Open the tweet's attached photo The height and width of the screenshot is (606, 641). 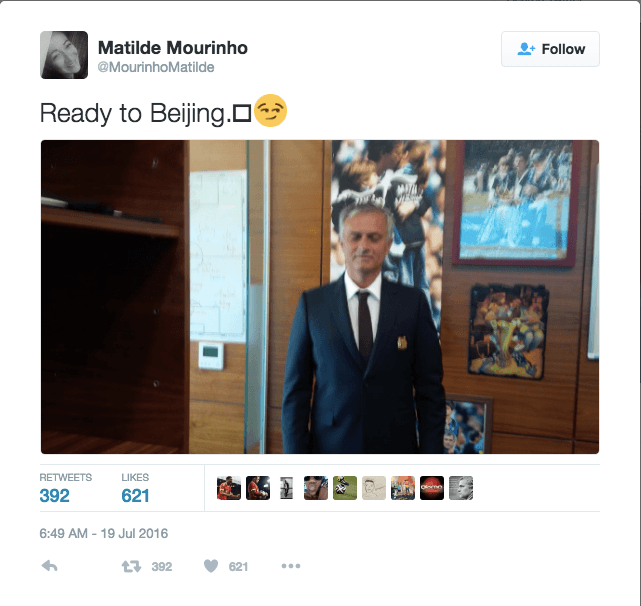point(320,297)
